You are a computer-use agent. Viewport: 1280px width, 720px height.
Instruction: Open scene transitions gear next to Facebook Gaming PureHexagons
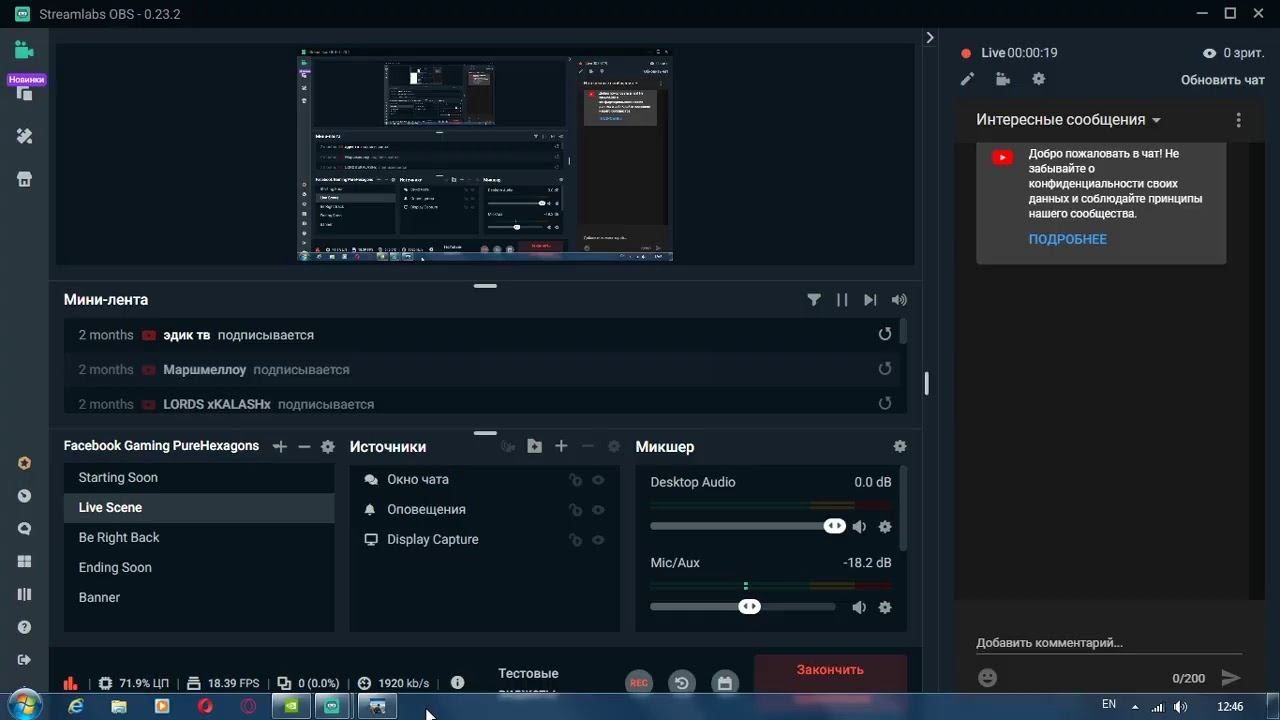pos(327,447)
